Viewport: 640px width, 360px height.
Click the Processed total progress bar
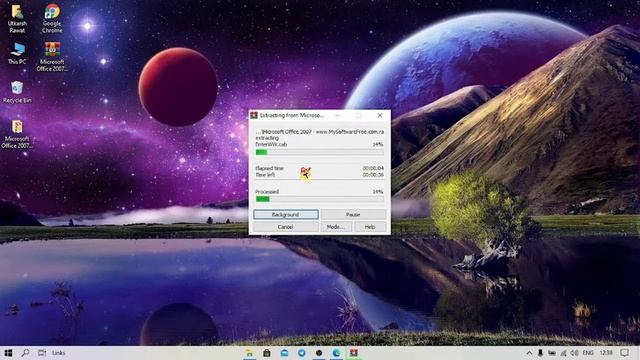320,199
